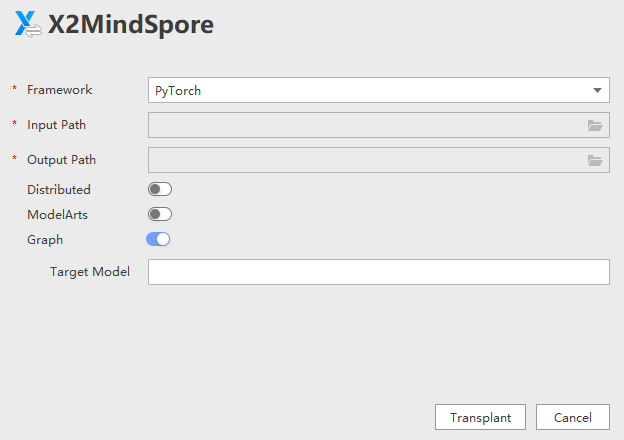The width and height of the screenshot is (624, 440).
Task: Click the Graph label
Action: coord(45,240)
